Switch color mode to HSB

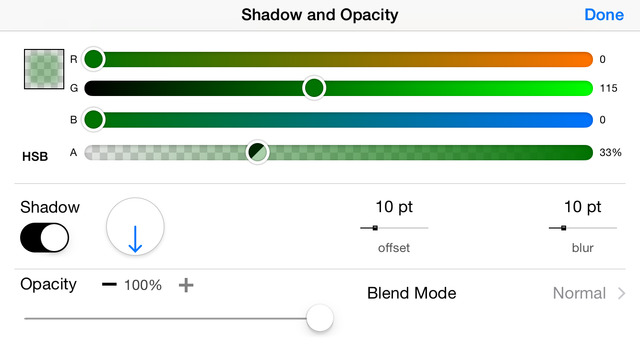(35, 156)
